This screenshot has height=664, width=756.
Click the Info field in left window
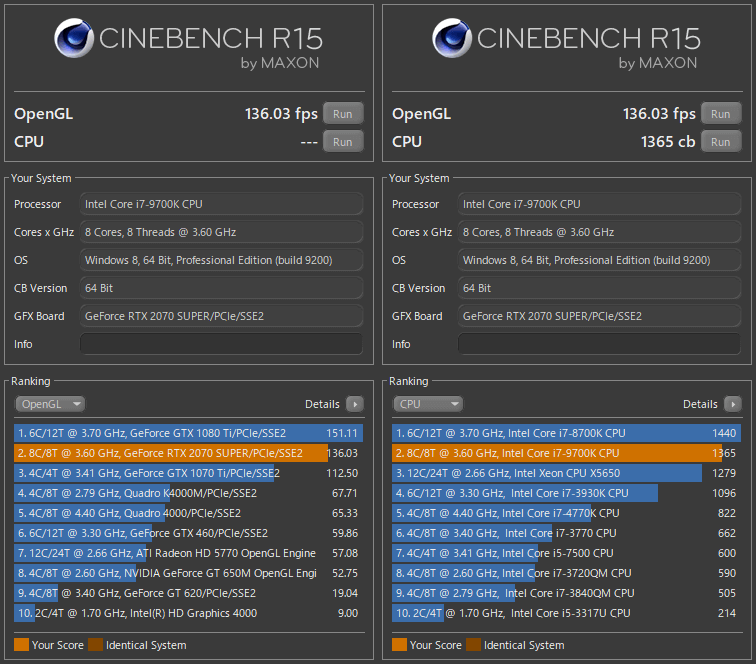(x=221, y=344)
